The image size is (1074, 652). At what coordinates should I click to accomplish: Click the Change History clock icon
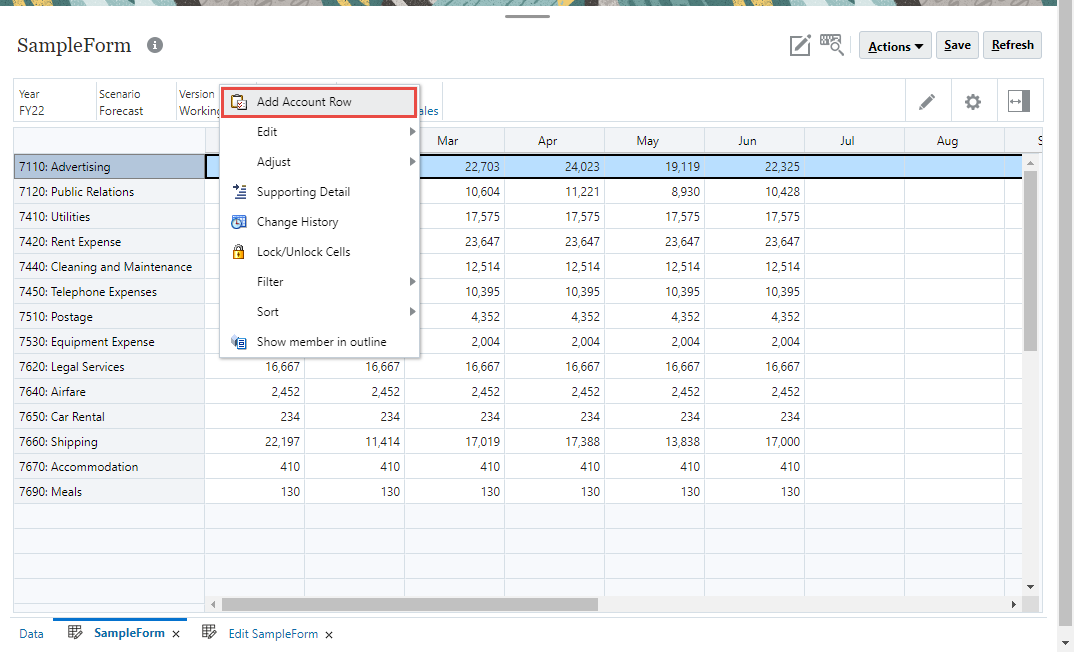238,221
